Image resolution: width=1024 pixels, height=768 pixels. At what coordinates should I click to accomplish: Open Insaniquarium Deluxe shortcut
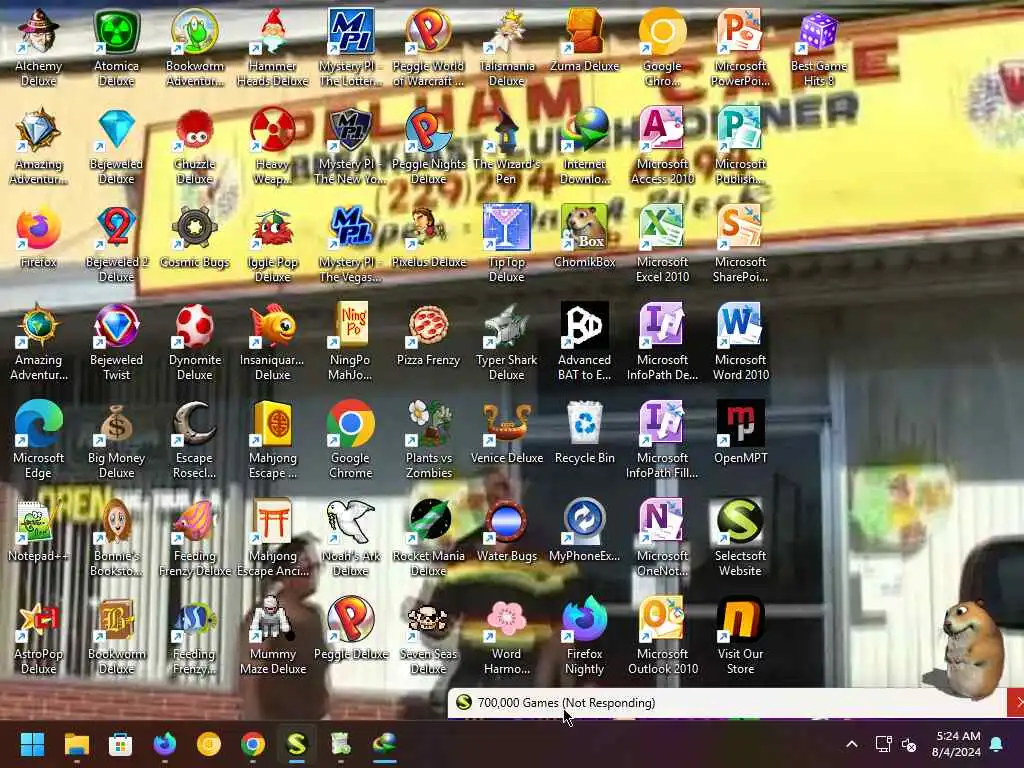point(272,342)
